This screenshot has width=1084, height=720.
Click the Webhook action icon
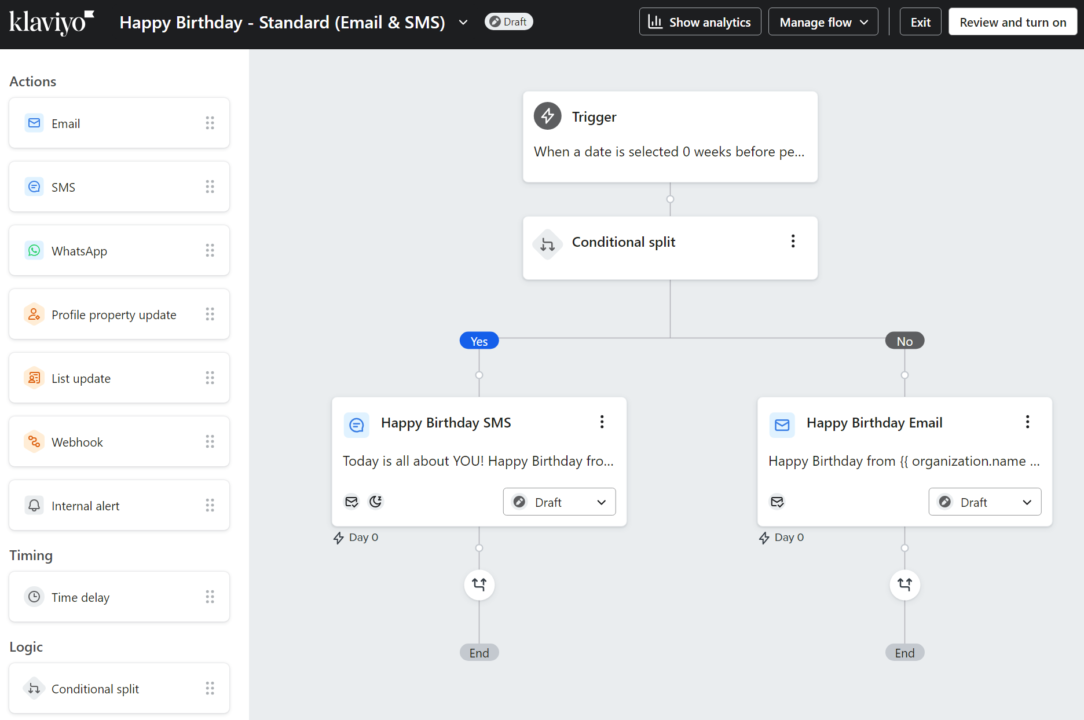tap(35, 441)
